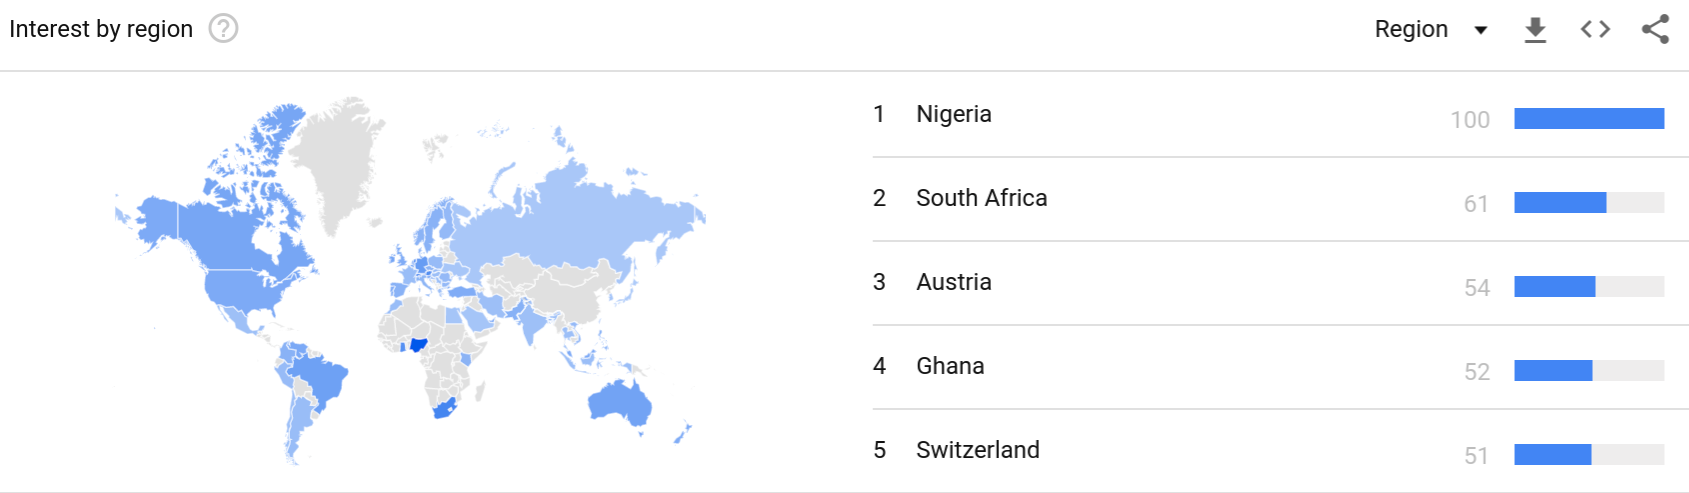Open the Switzerland region entry
Screen dimensions: 1689x493
coord(977,450)
